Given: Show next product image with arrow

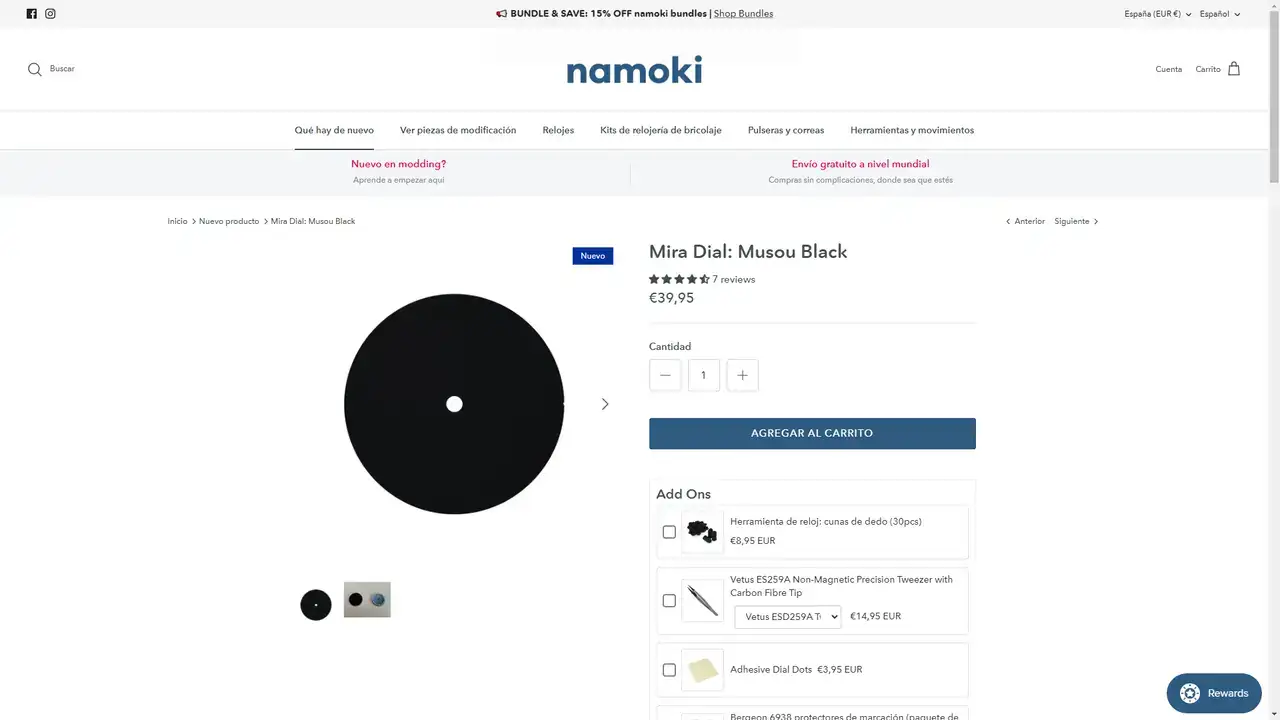Looking at the screenshot, I should point(605,404).
